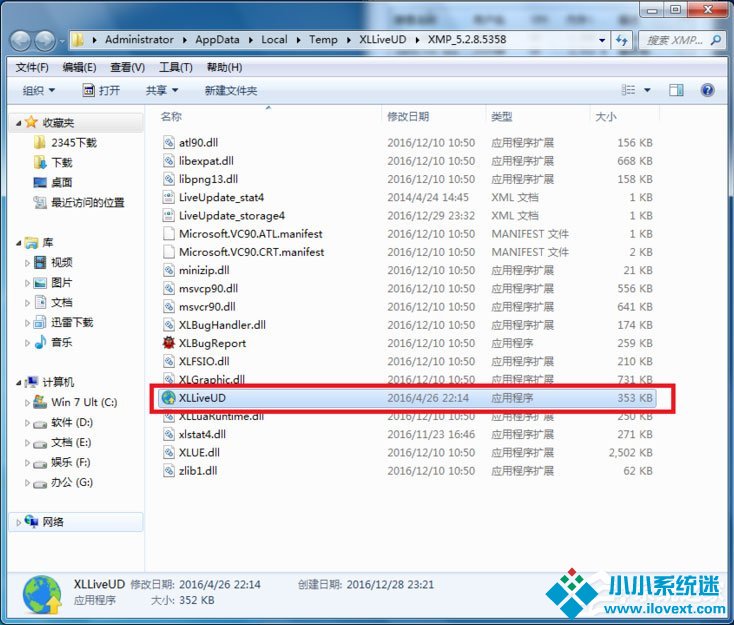Toggle the preview pane icon

pyautogui.click(x=676, y=90)
